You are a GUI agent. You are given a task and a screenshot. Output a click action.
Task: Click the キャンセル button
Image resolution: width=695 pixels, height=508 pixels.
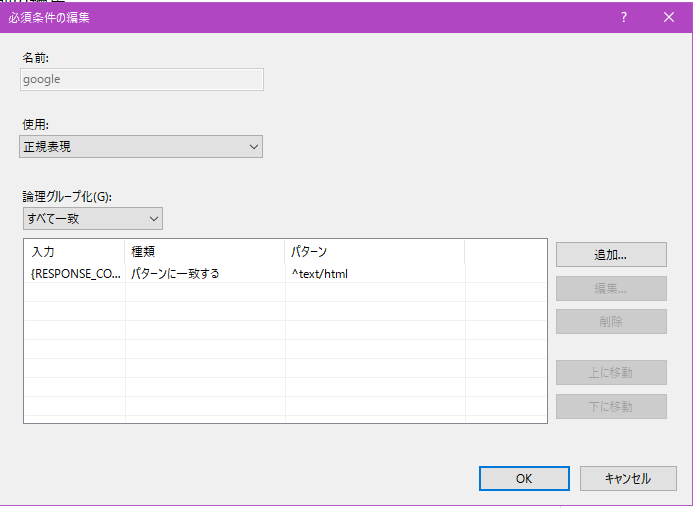click(628, 478)
